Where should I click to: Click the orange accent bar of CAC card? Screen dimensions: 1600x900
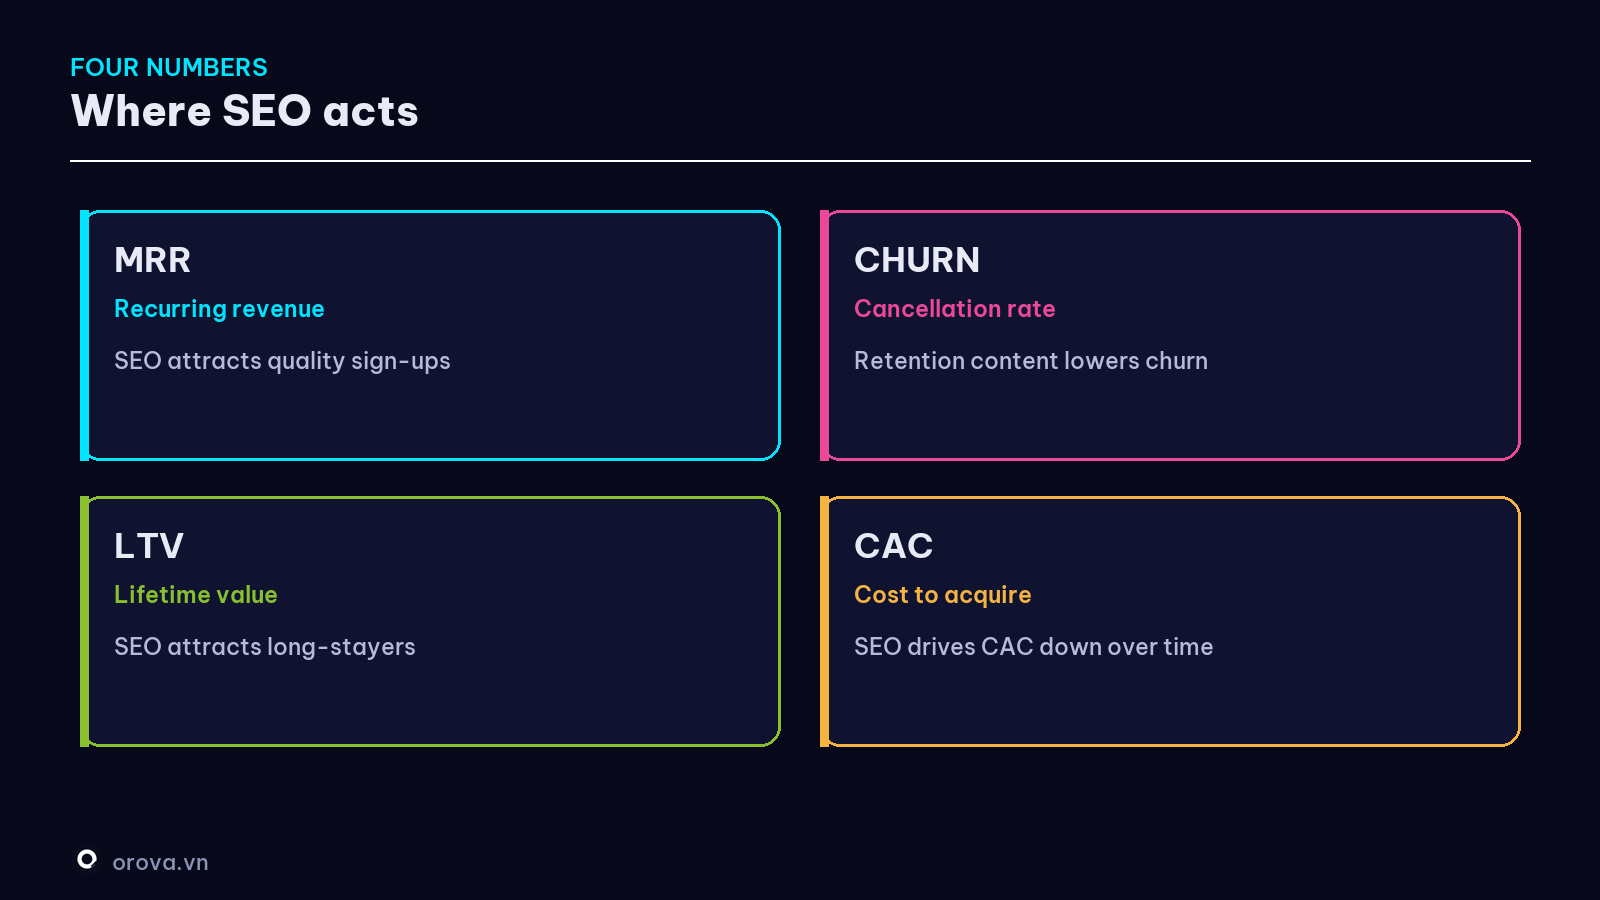[825, 621]
